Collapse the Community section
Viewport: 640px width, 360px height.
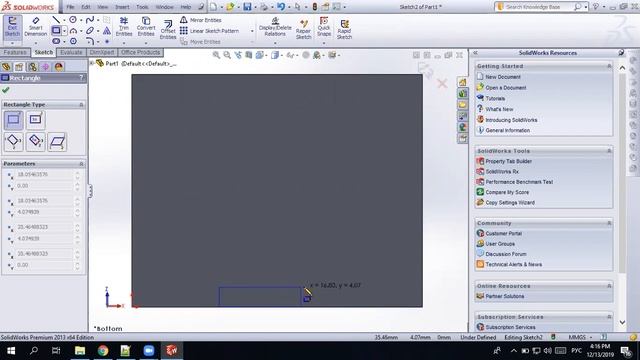[609, 223]
